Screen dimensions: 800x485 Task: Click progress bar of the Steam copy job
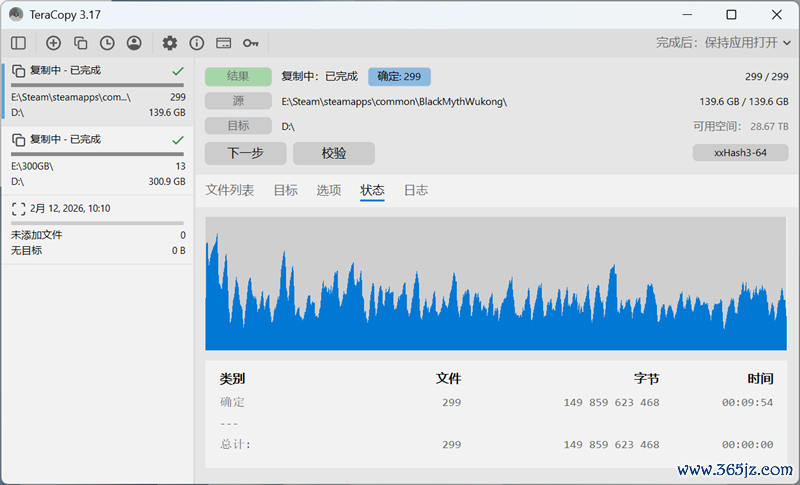click(97, 85)
